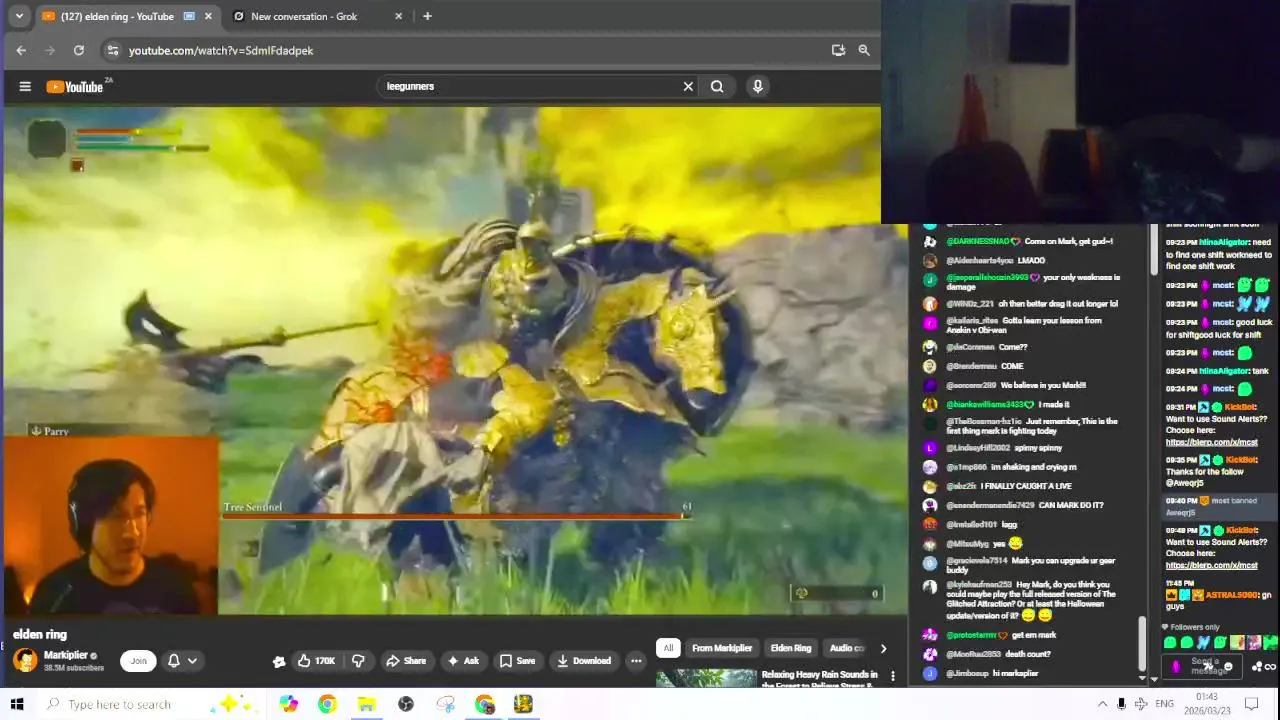Click the video player to pause playback
Image resolution: width=1280 pixels, height=720 pixels.
tap(455, 360)
